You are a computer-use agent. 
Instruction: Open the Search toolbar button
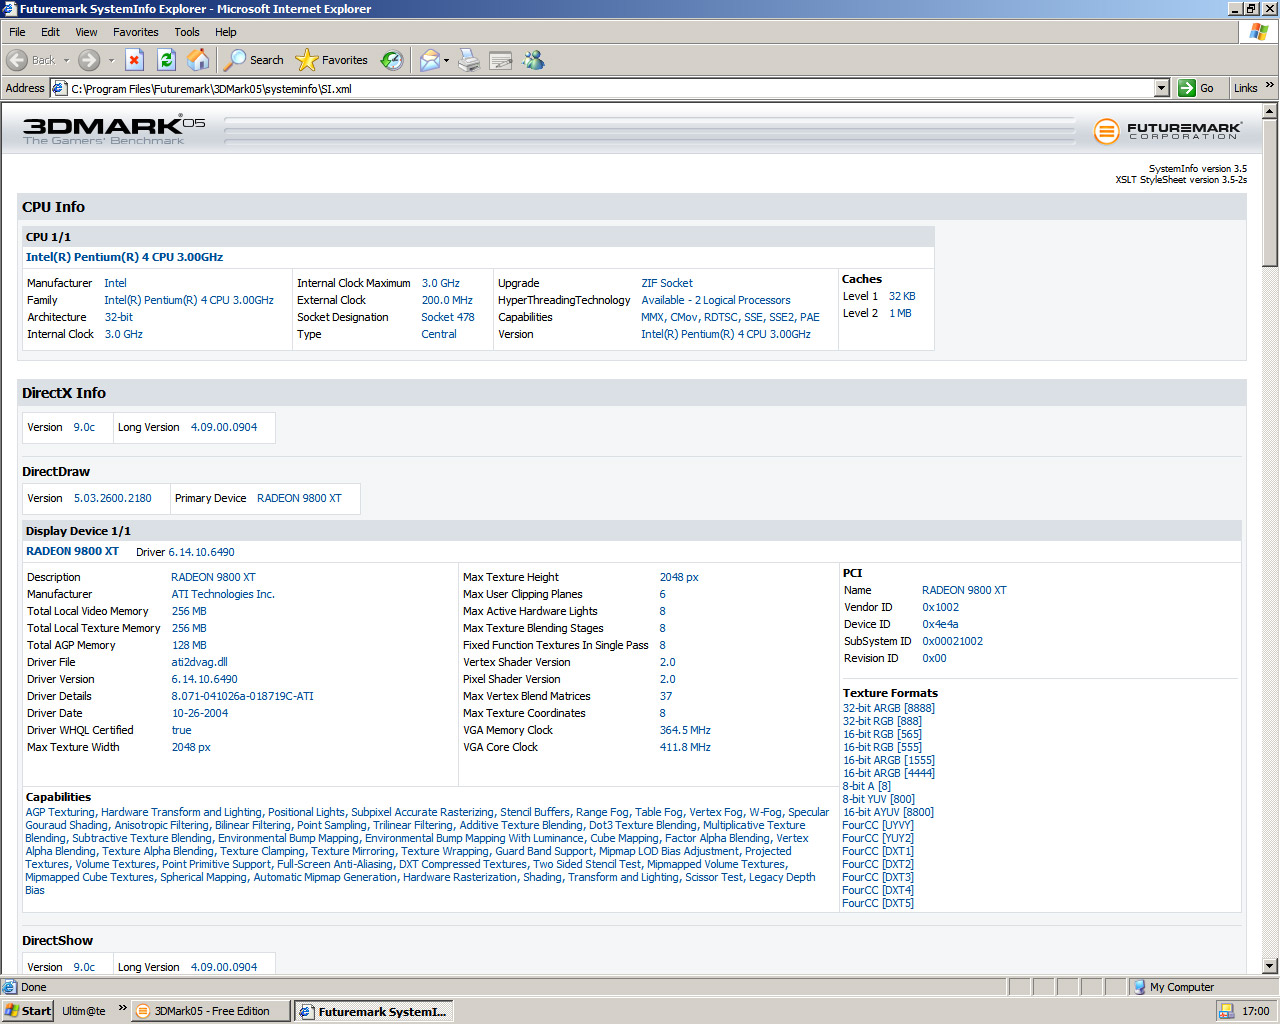[x=254, y=60]
